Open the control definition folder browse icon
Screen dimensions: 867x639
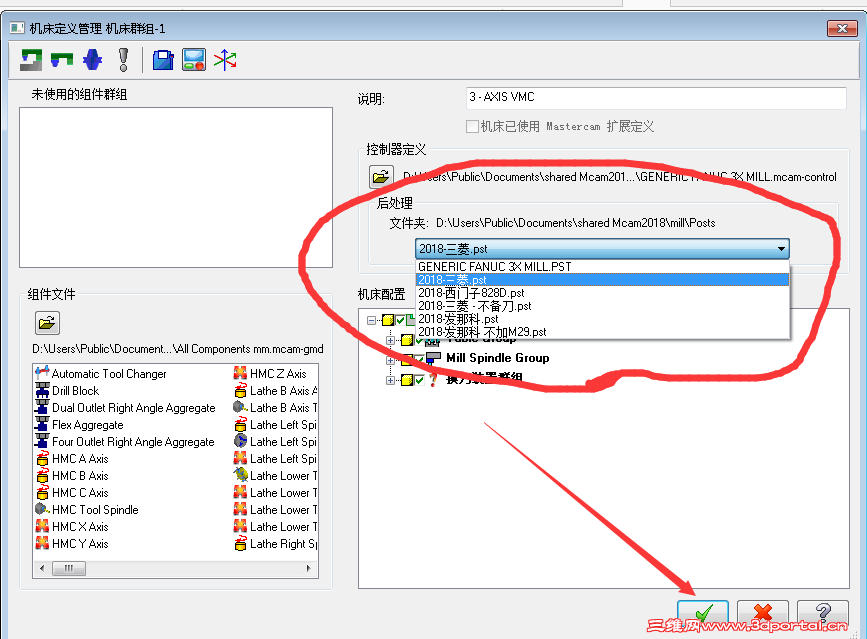[382, 177]
